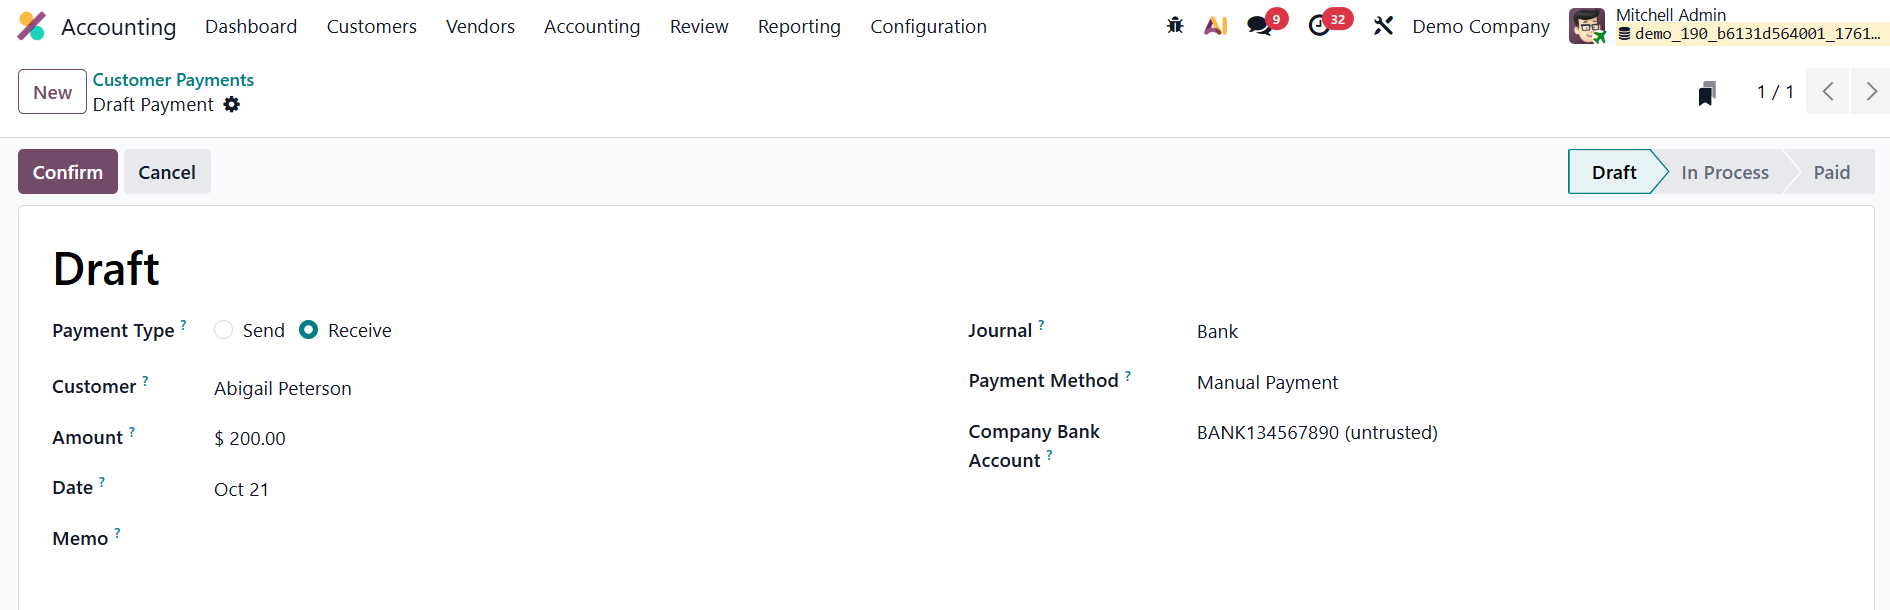Image resolution: width=1890 pixels, height=610 pixels.
Task: Open the Configuration menu
Action: coord(928,27)
